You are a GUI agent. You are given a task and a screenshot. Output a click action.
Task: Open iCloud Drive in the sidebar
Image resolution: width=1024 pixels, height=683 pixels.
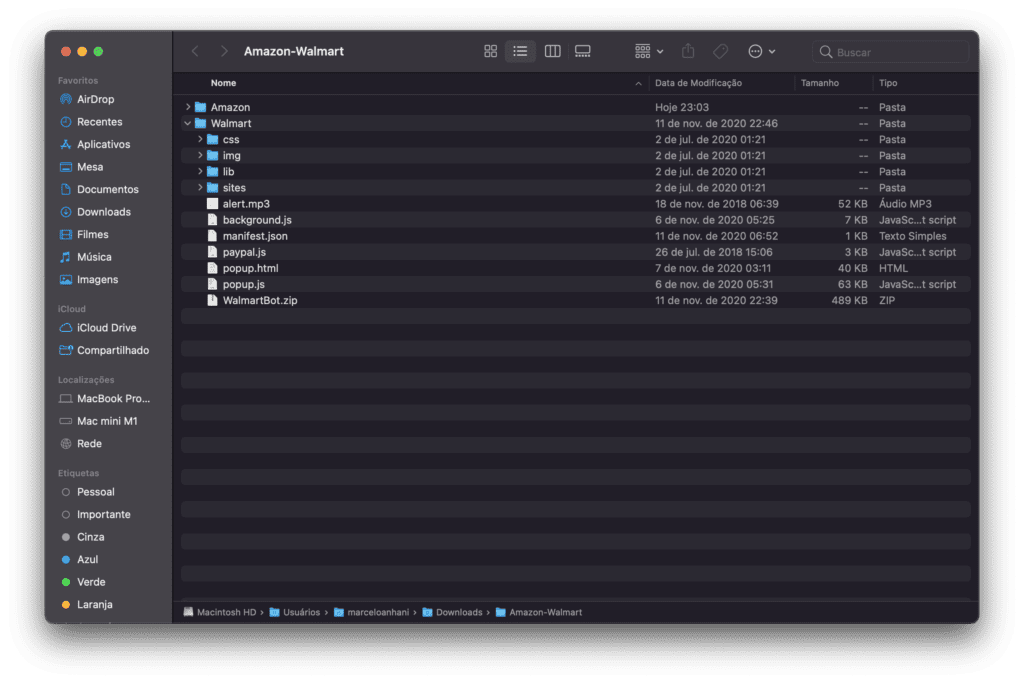point(106,328)
